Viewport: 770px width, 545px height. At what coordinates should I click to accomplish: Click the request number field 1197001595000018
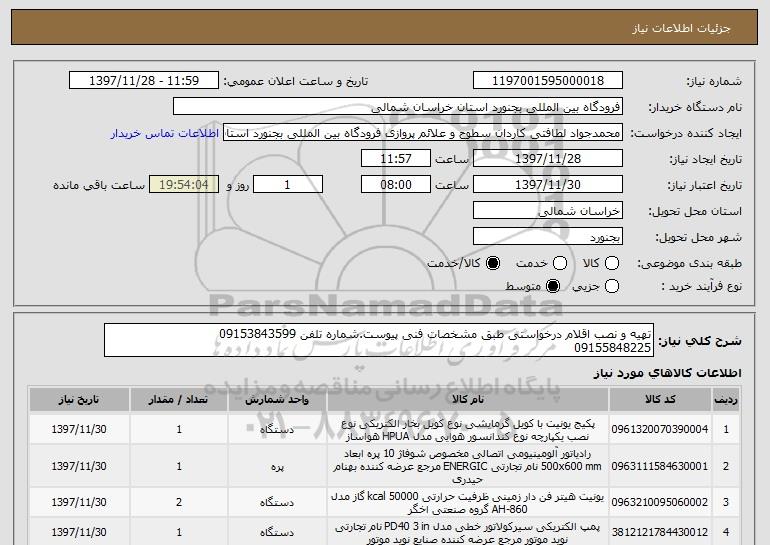pos(548,81)
